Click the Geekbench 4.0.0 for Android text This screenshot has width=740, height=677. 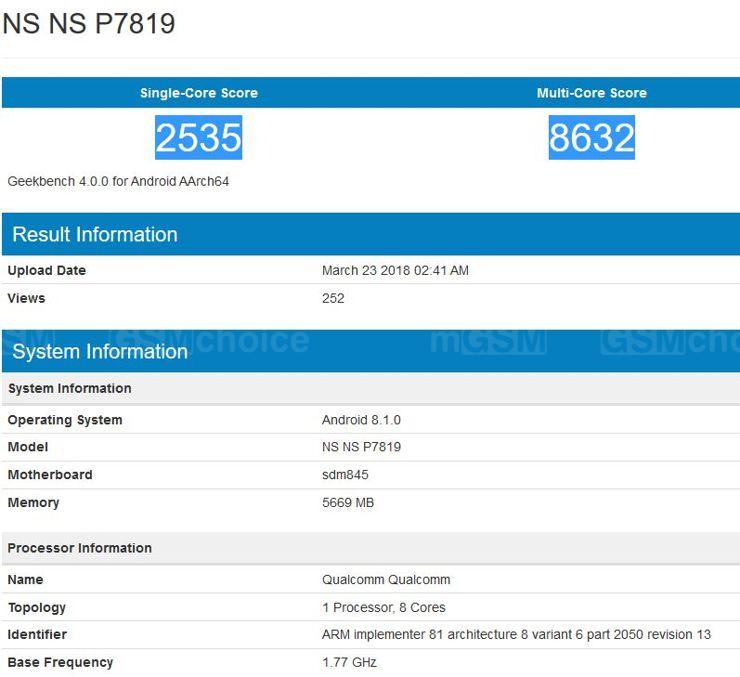(x=118, y=182)
